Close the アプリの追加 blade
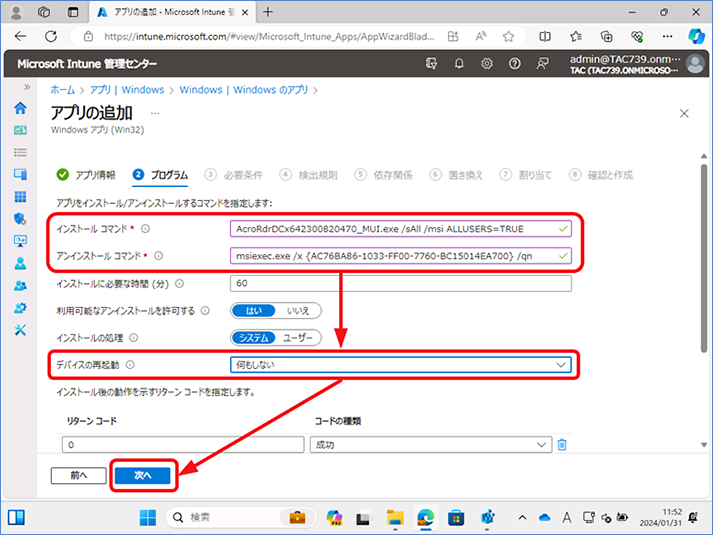713x535 pixels. [x=684, y=114]
